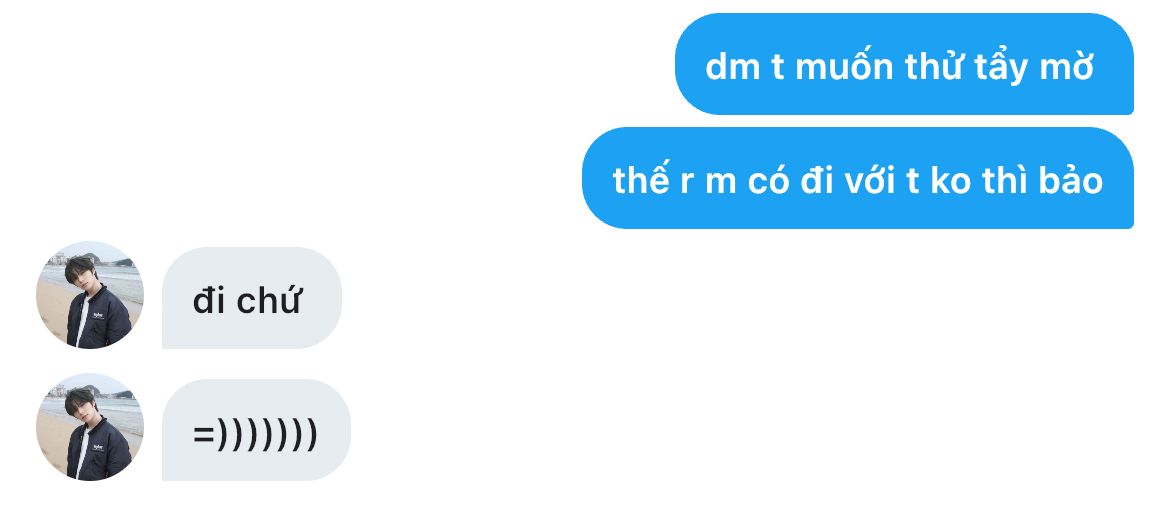Open the sender avatar beside "đi chứ"
The image size is (1170, 510).
coord(90,295)
